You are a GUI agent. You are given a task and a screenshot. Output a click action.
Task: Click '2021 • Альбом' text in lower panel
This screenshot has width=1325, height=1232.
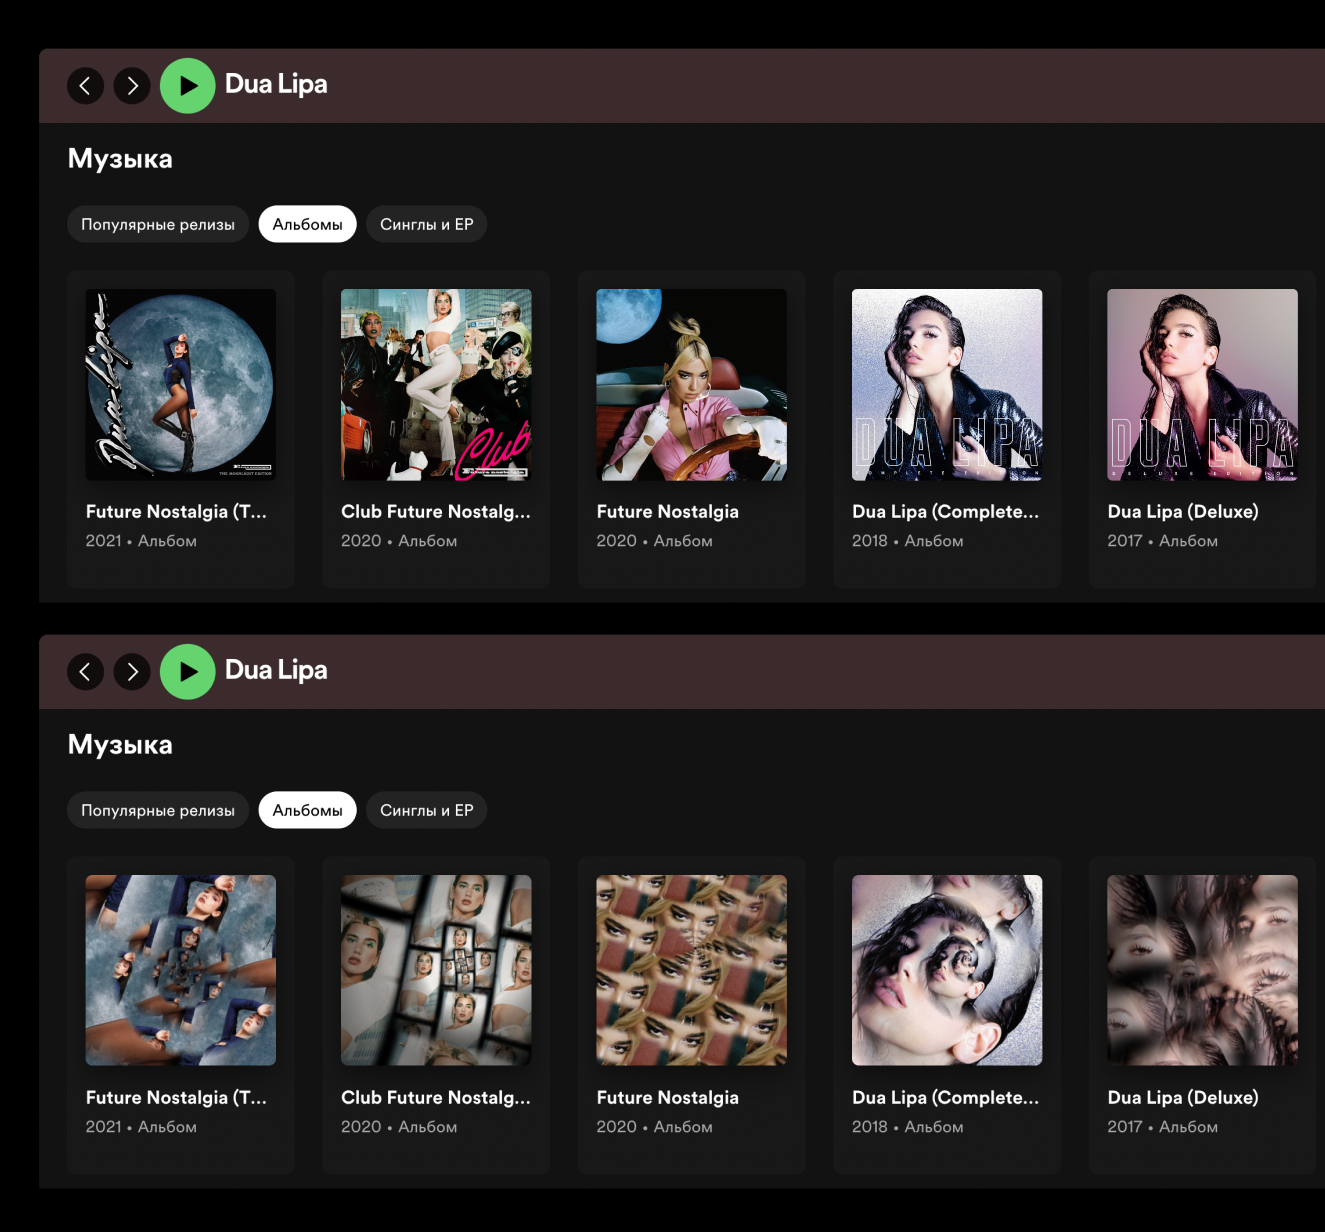tap(141, 1127)
